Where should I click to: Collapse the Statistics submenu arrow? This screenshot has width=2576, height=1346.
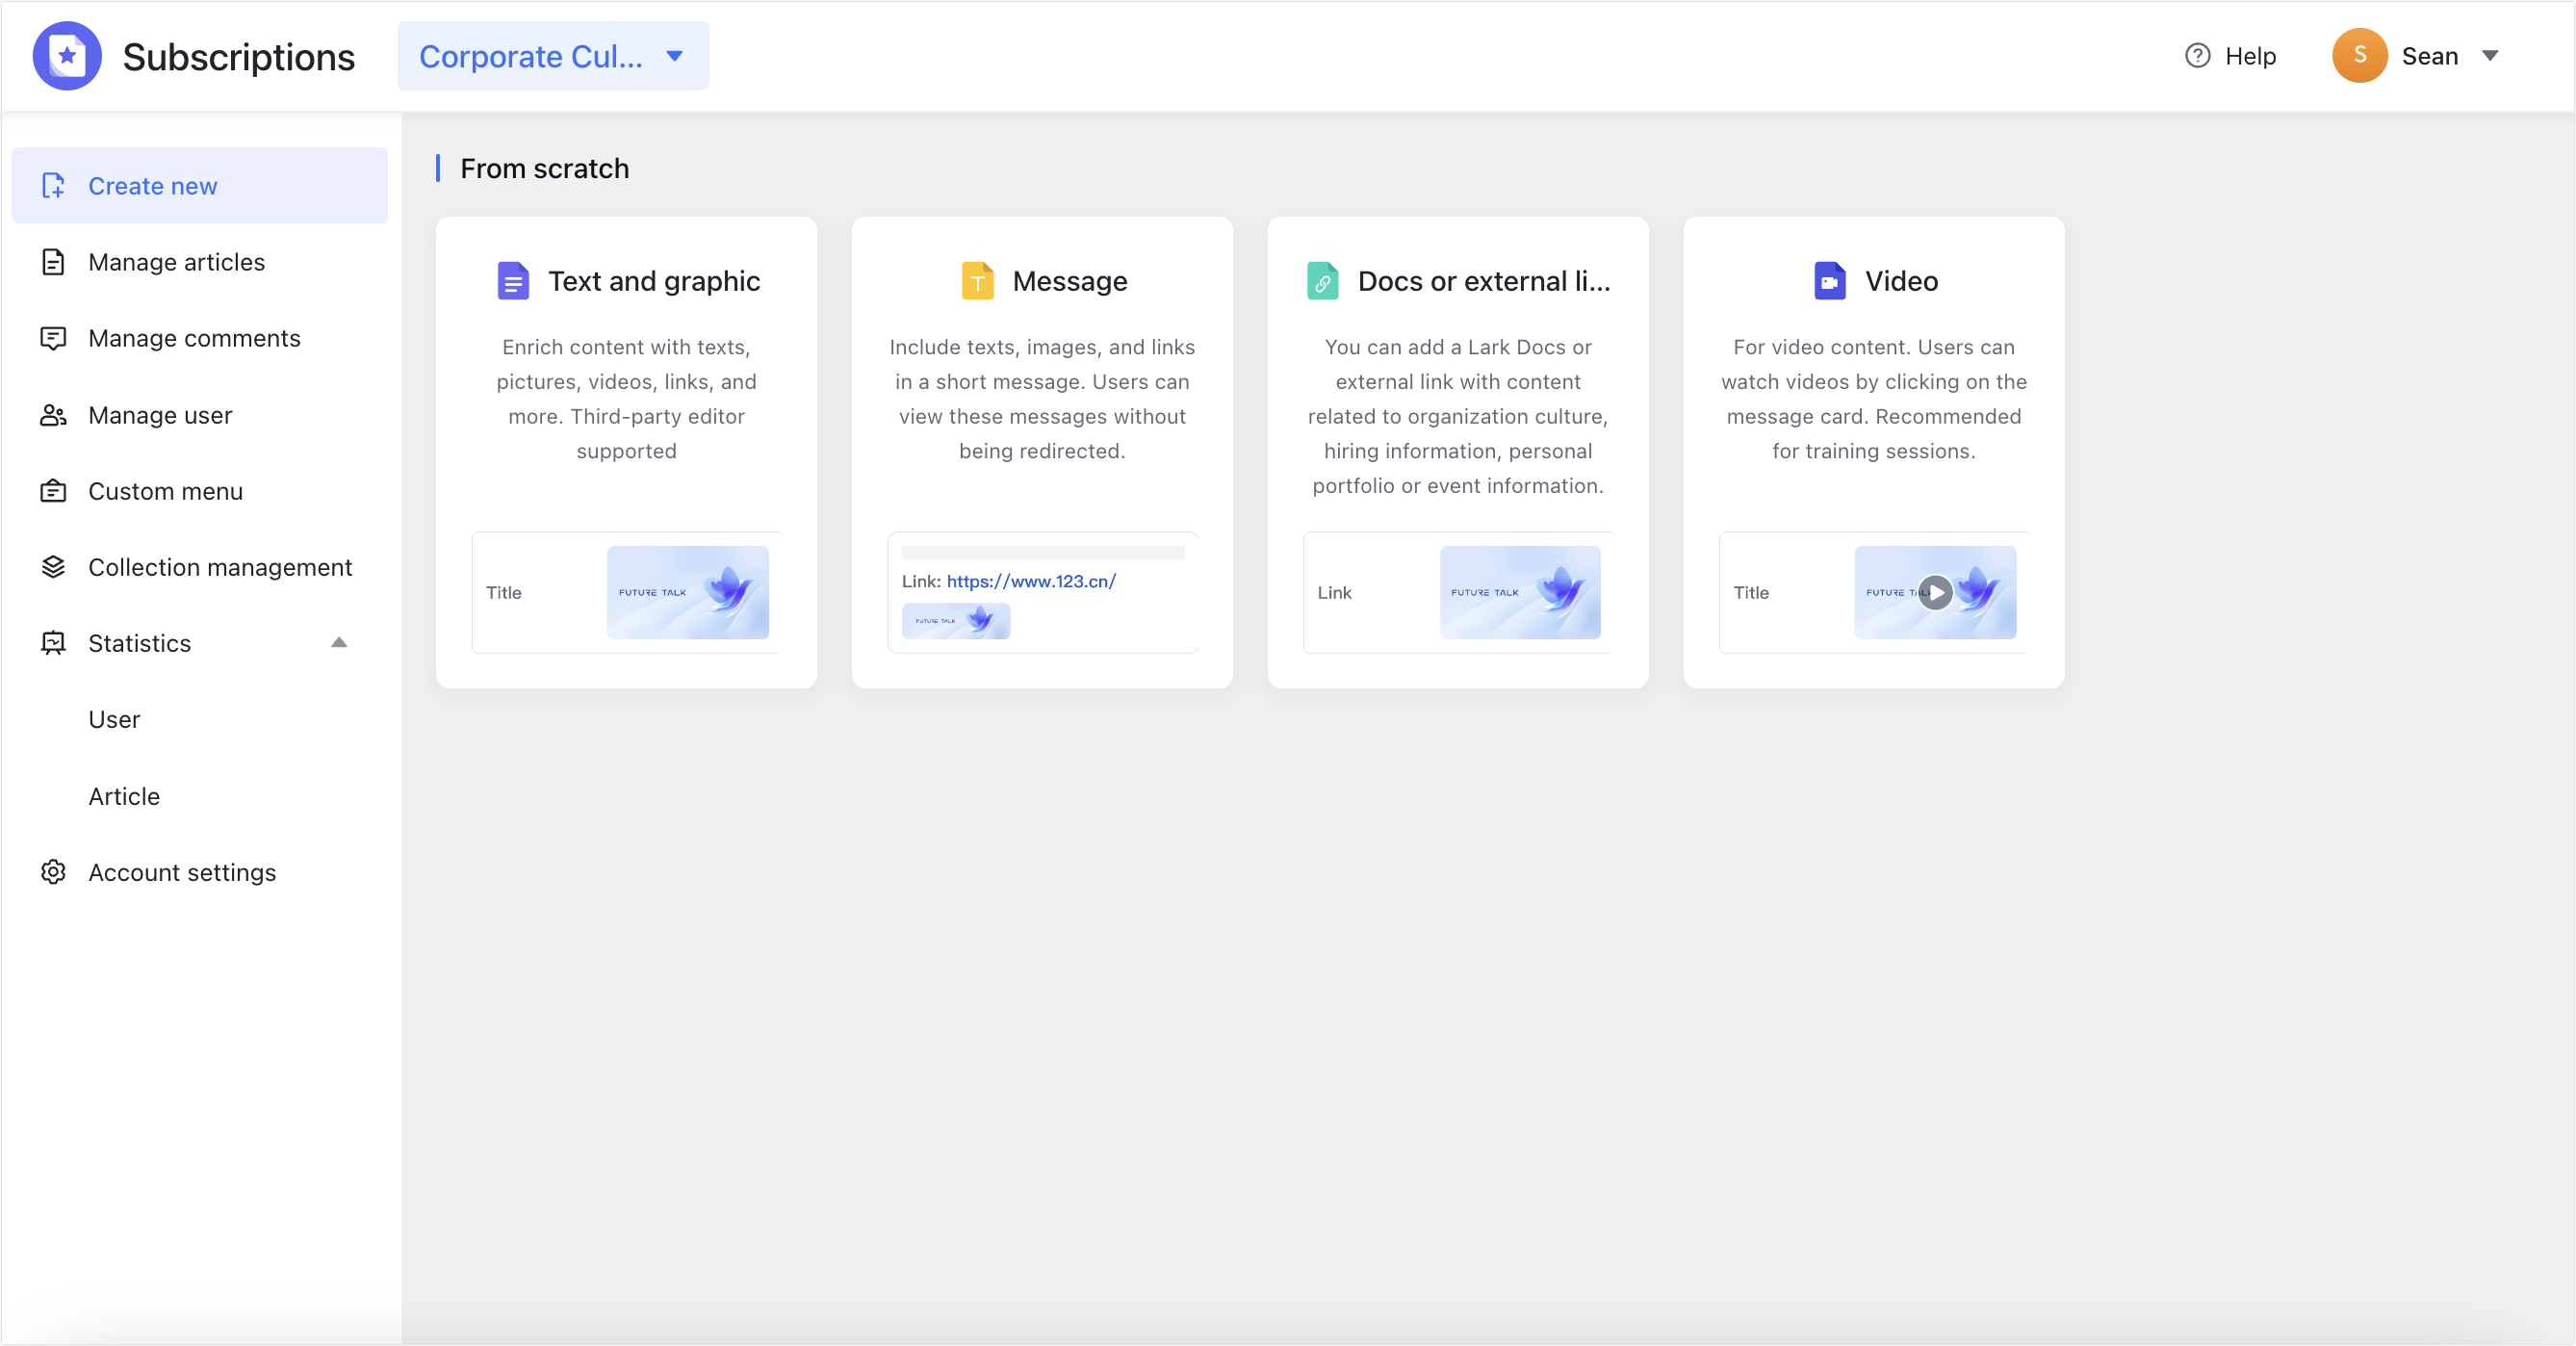339,643
